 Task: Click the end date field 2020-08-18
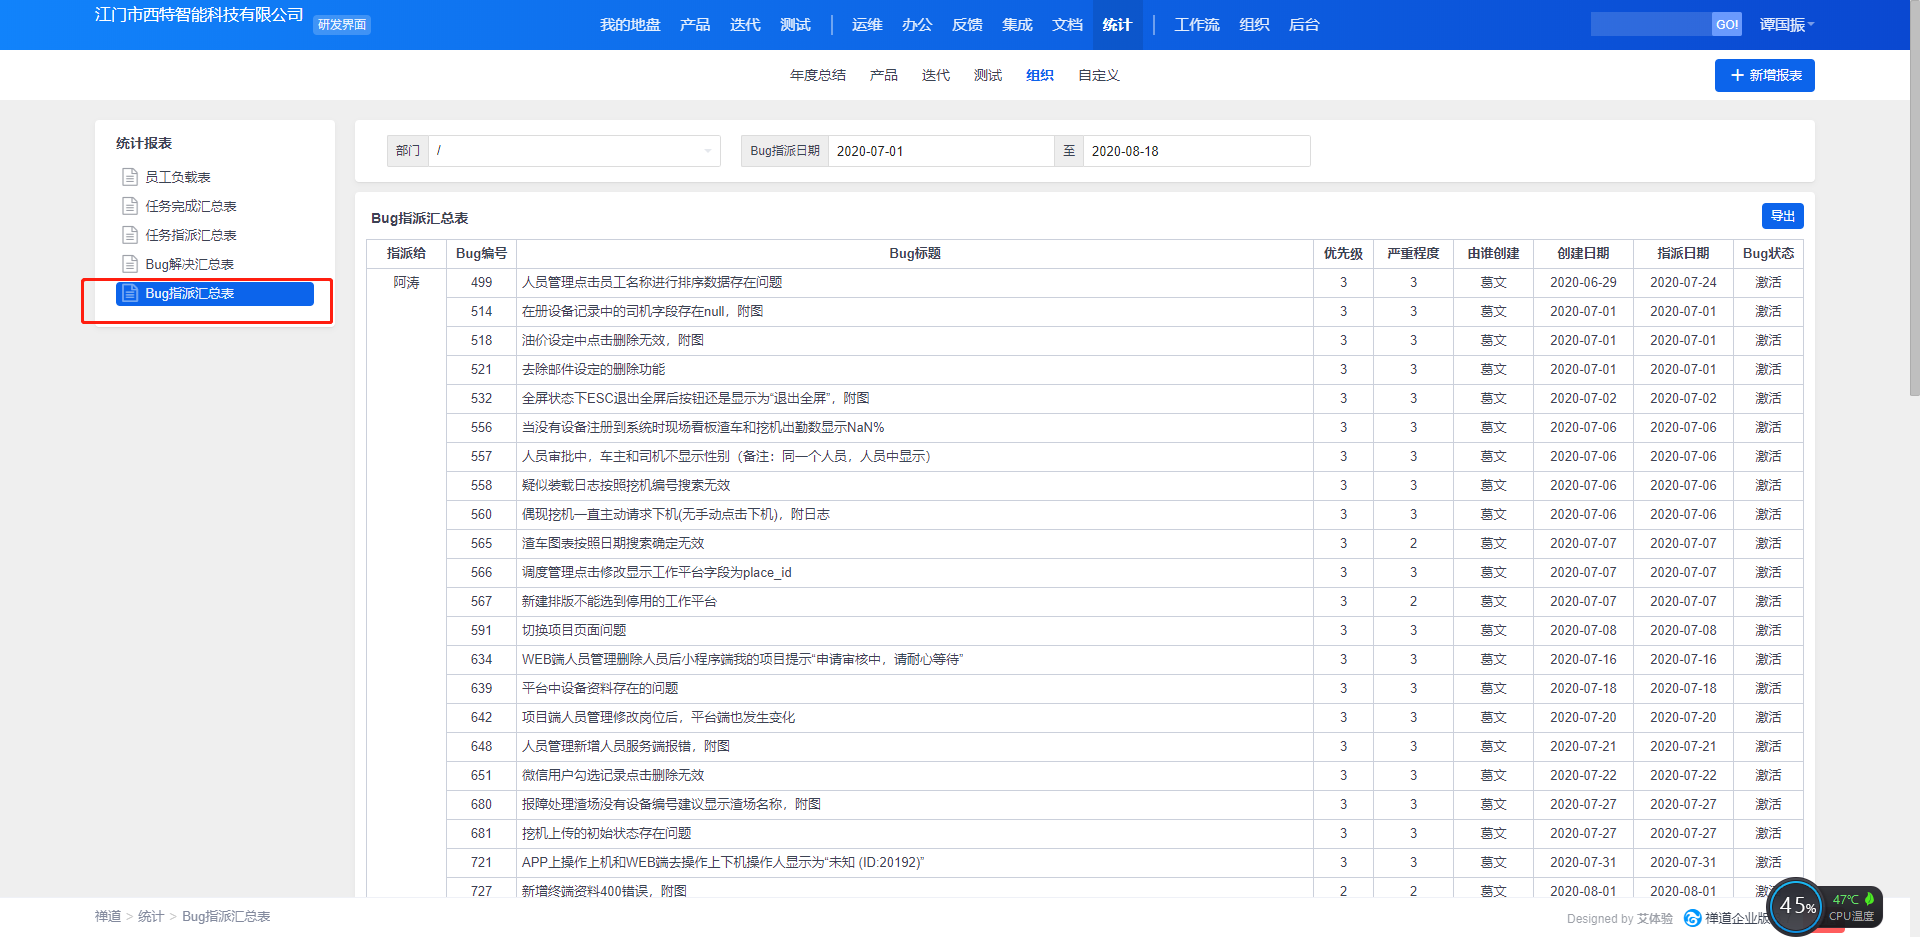coord(1195,151)
